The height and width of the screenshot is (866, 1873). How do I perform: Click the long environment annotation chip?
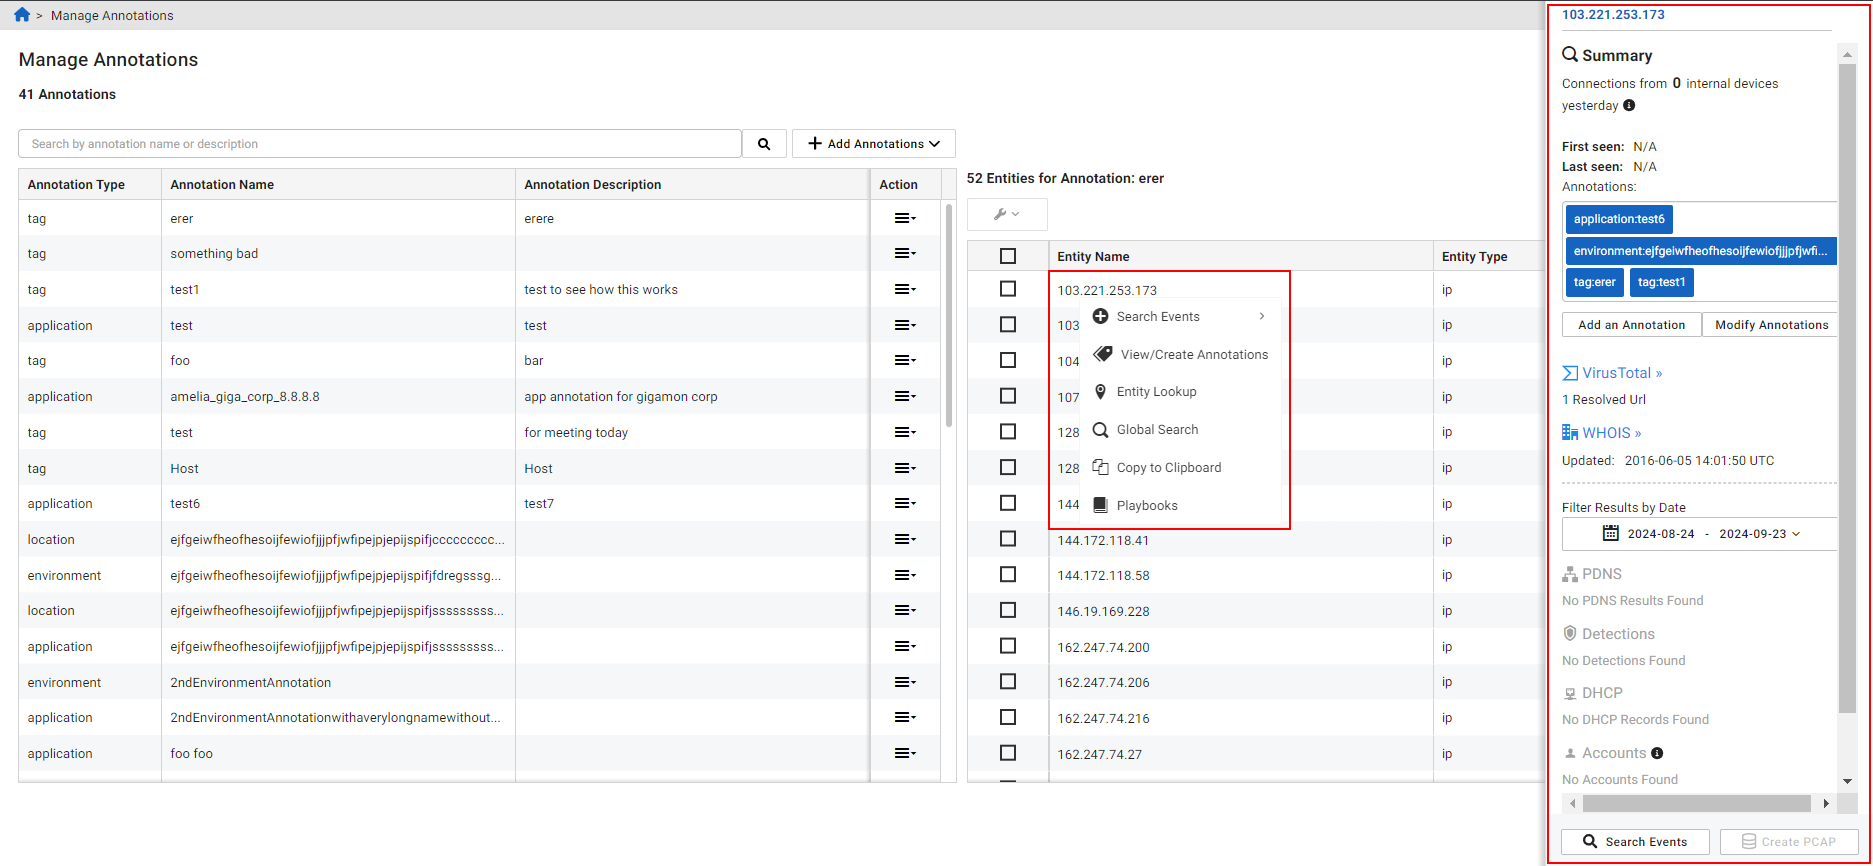coord(1700,251)
